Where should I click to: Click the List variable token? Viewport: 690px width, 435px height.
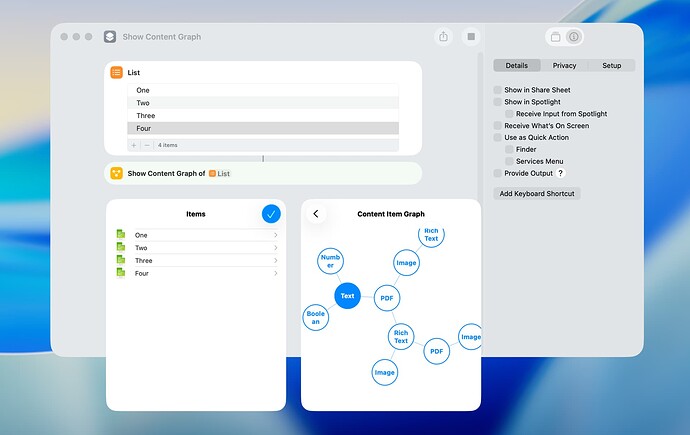(219, 173)
